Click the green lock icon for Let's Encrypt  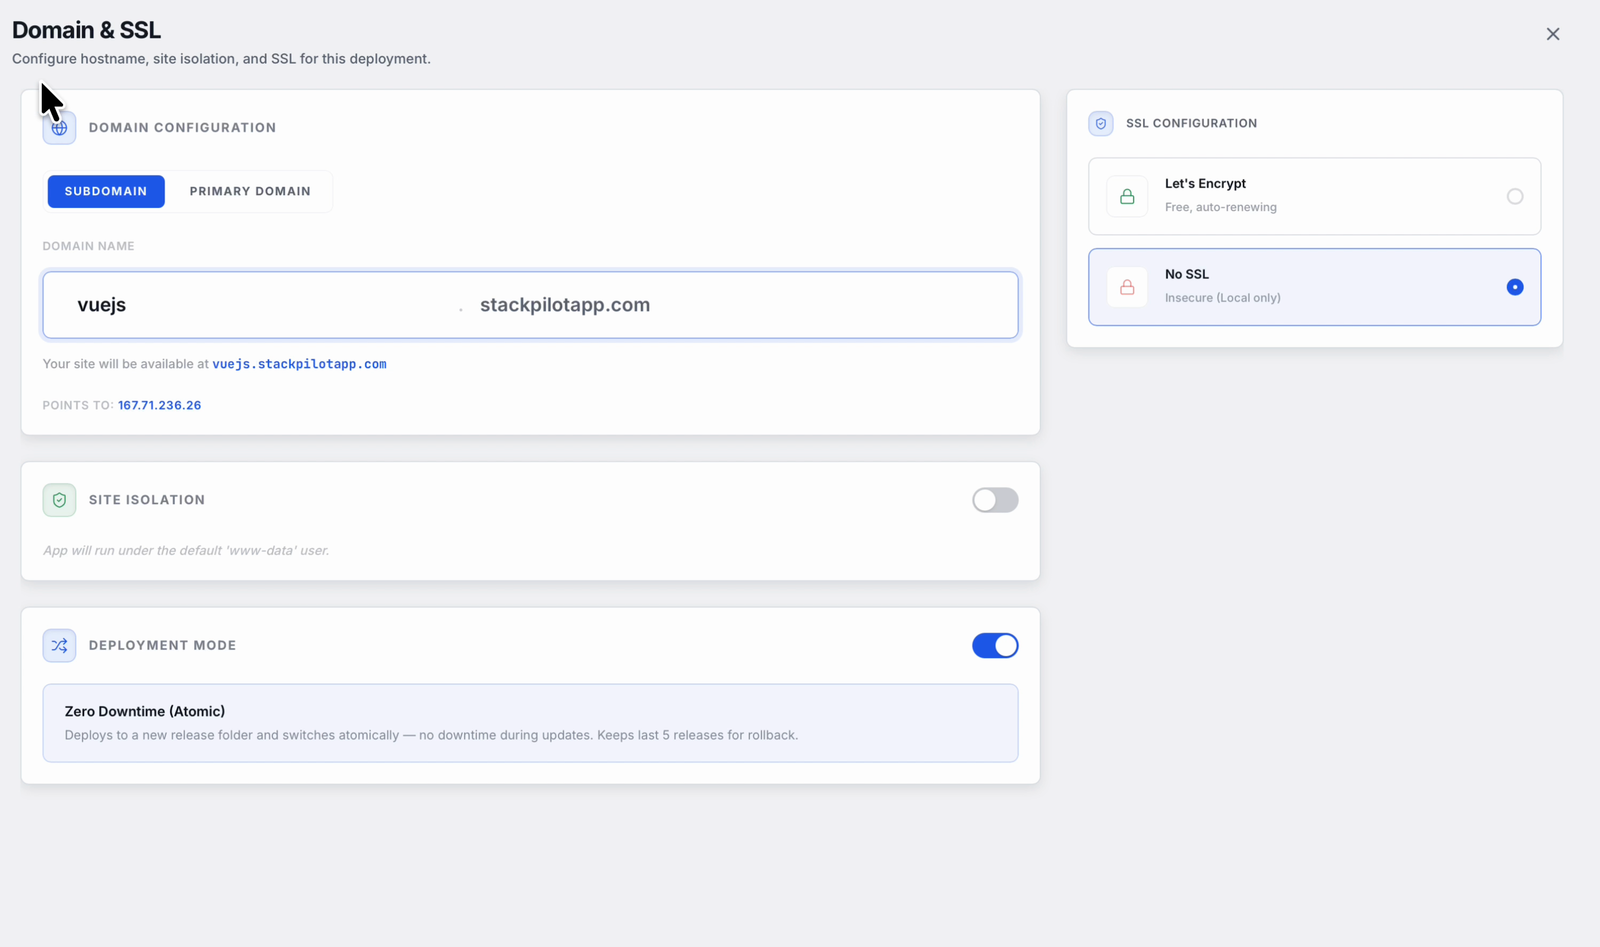tap(1127, 197)
